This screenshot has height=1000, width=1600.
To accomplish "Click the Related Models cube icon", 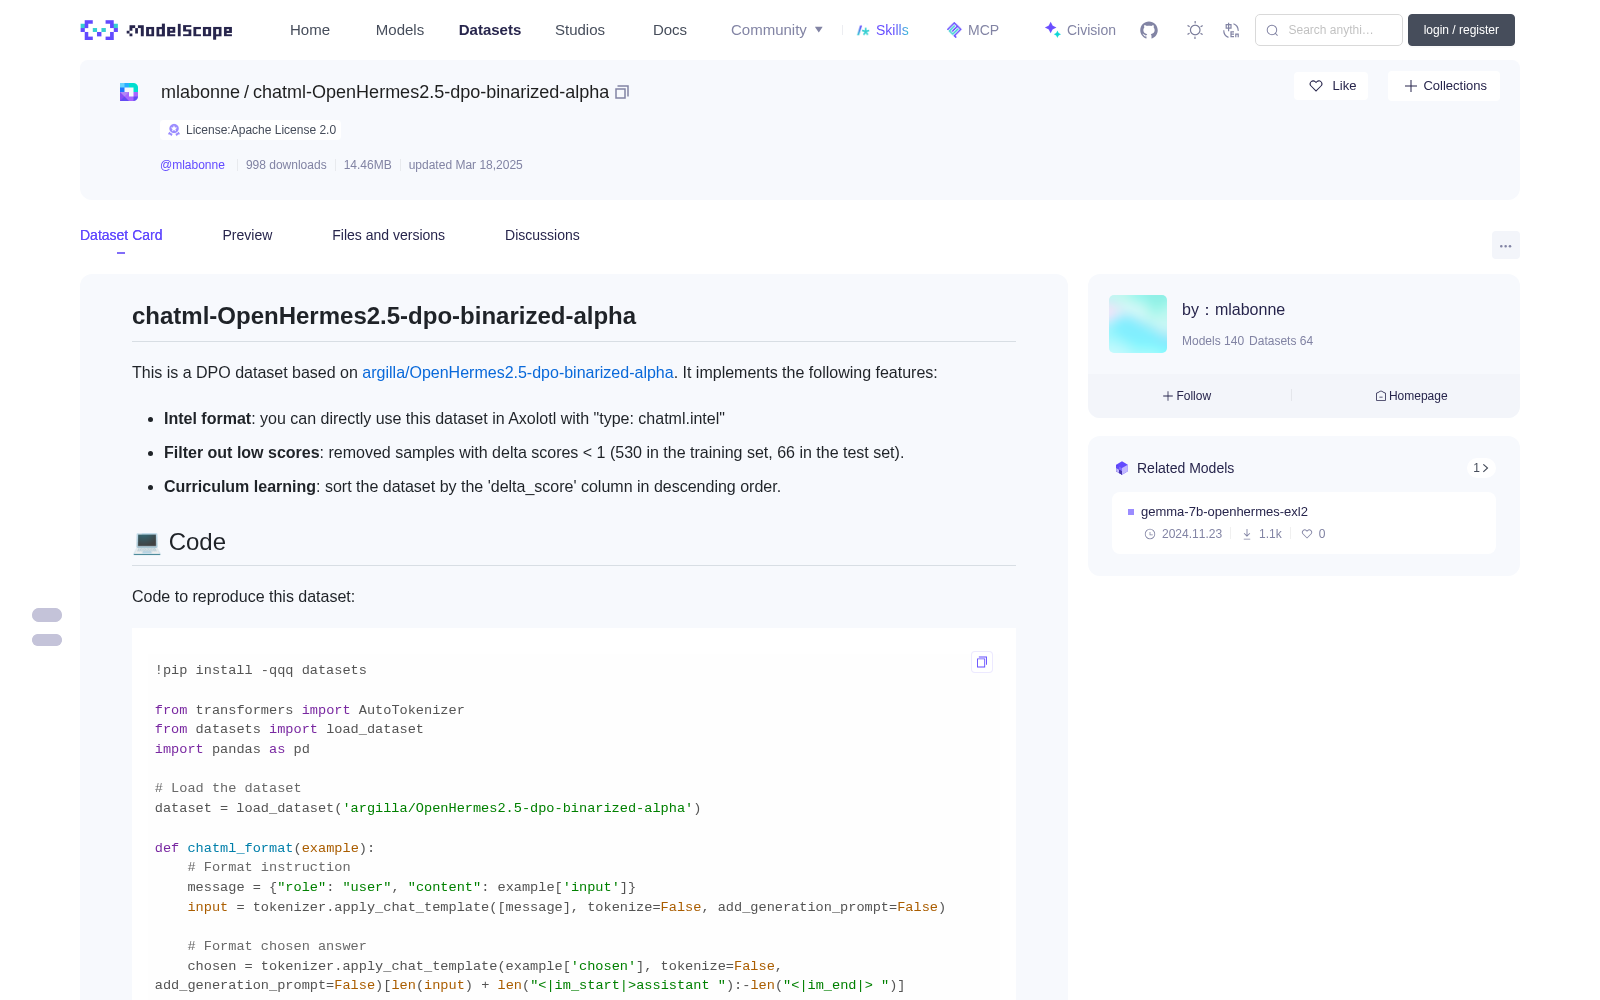I will [x=1122, y=468].
